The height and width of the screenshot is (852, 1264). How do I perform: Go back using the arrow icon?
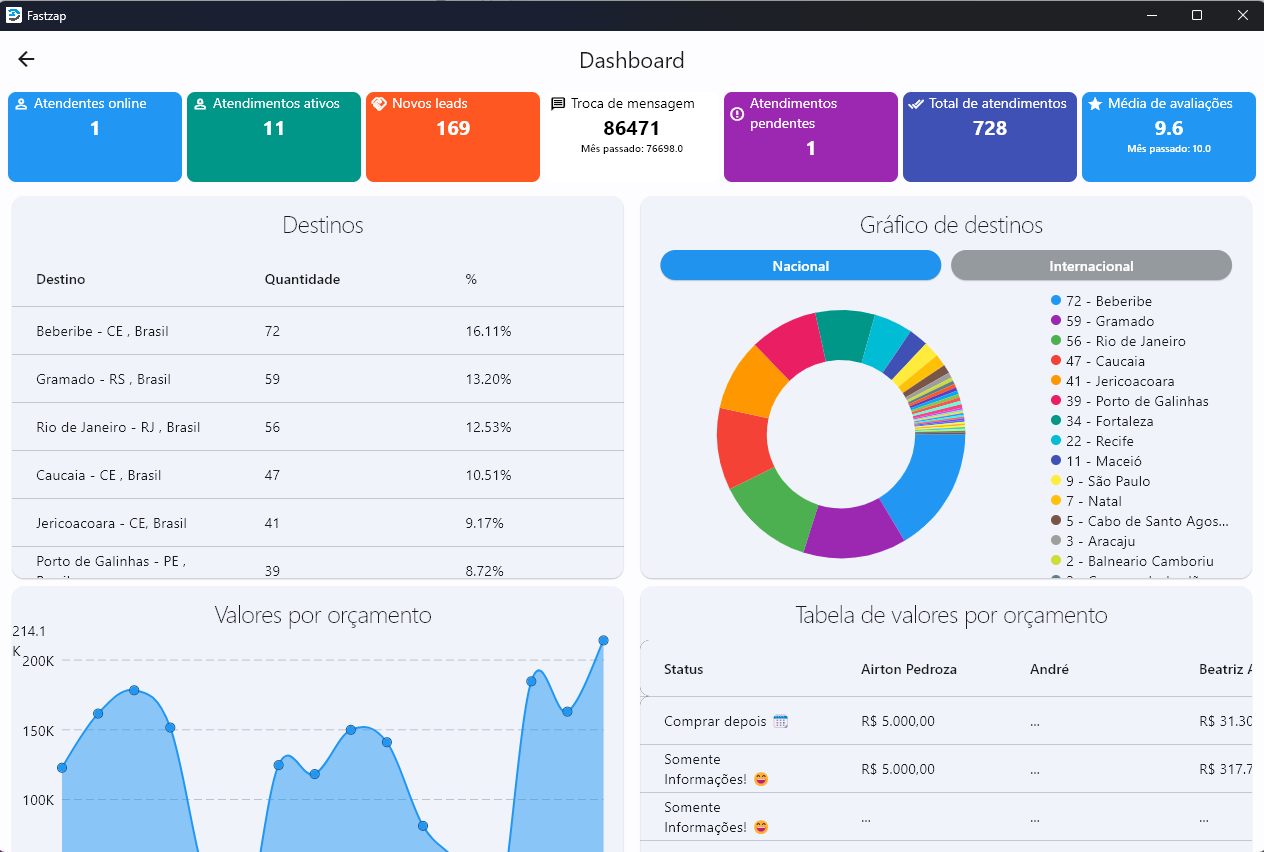pos(26,60)
